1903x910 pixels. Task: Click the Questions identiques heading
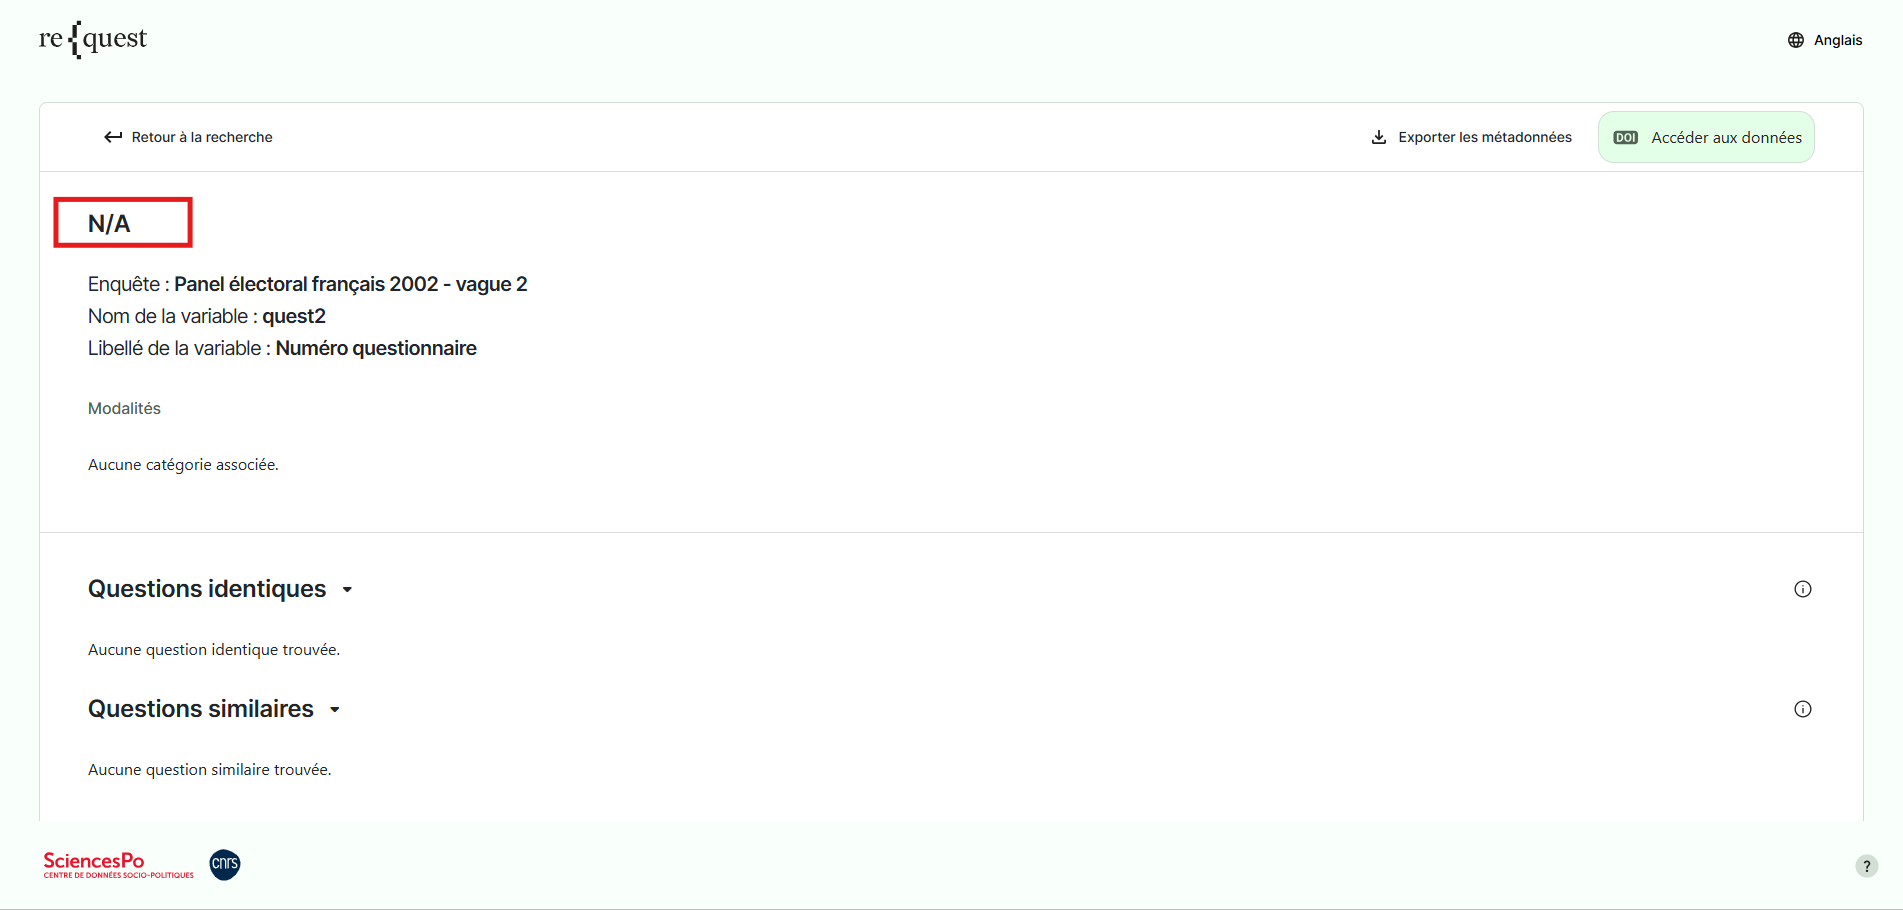tap(207, 589)
